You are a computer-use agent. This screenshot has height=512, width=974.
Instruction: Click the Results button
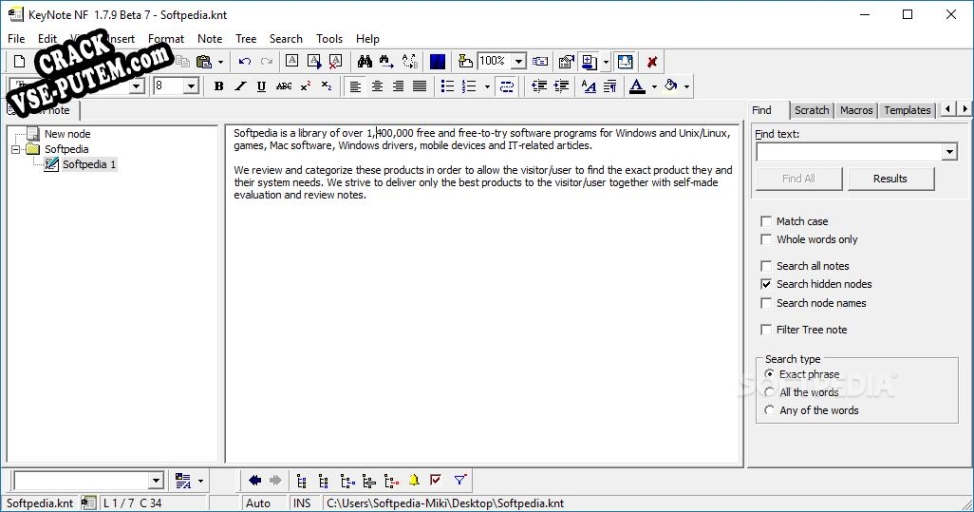(890, 178)
